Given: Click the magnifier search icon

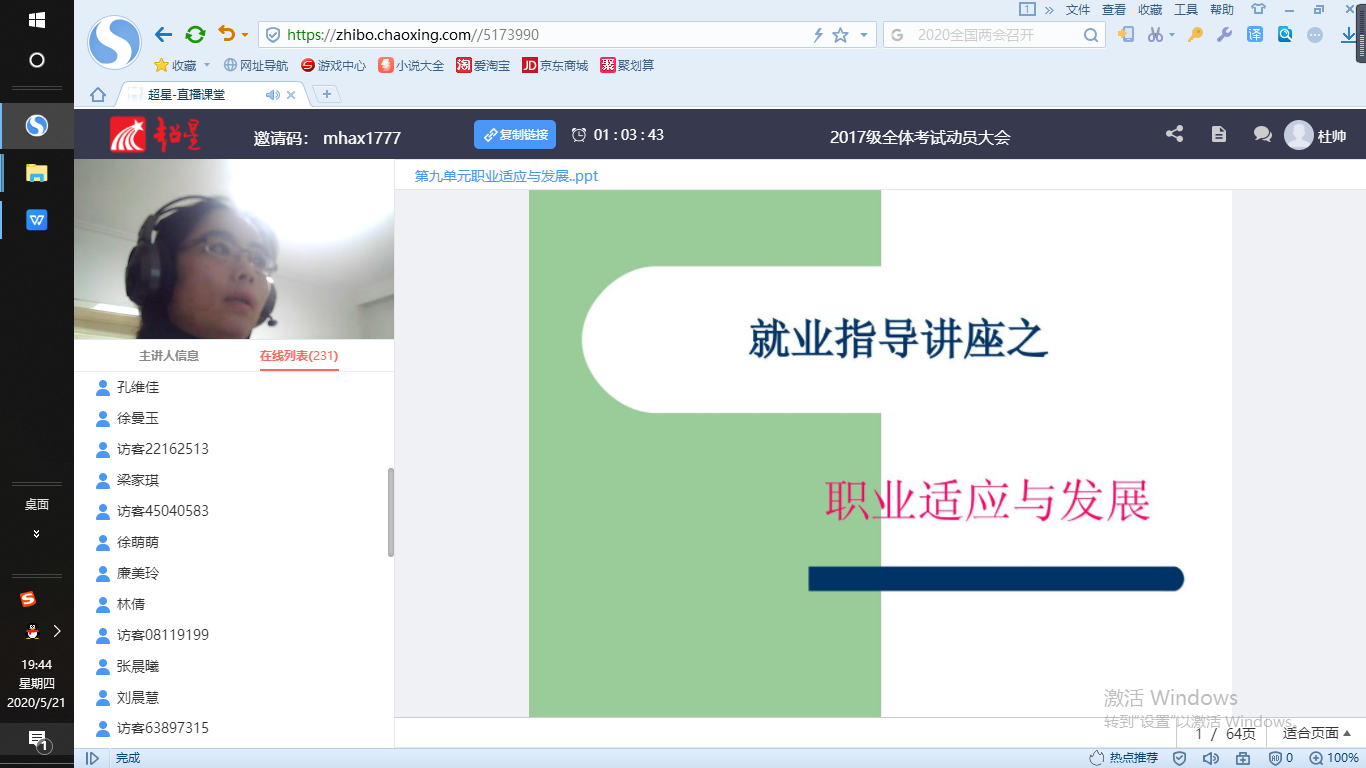Looking at the screenshot, I should 1091,35.
